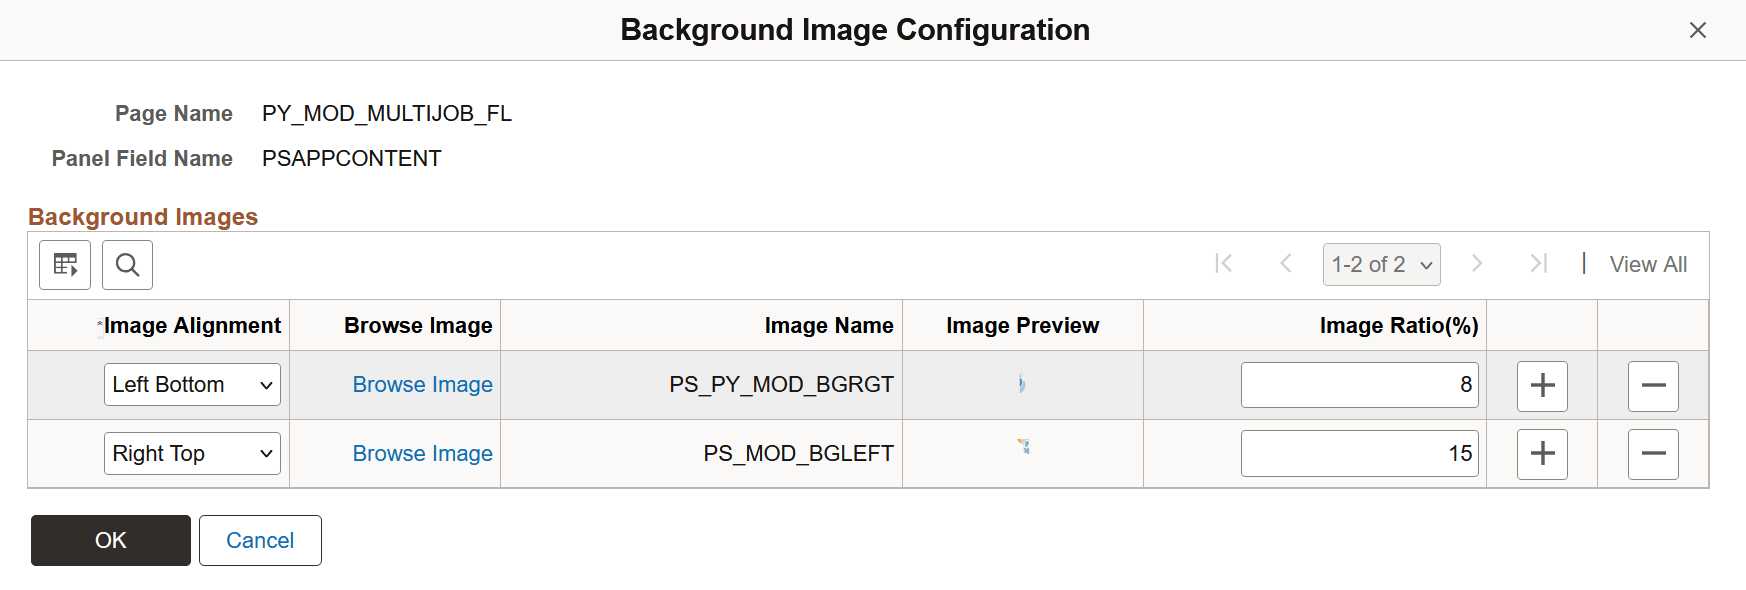Click the next page arrow
The width and height of the screenshot is (1746, 590).
(1477, 264)
